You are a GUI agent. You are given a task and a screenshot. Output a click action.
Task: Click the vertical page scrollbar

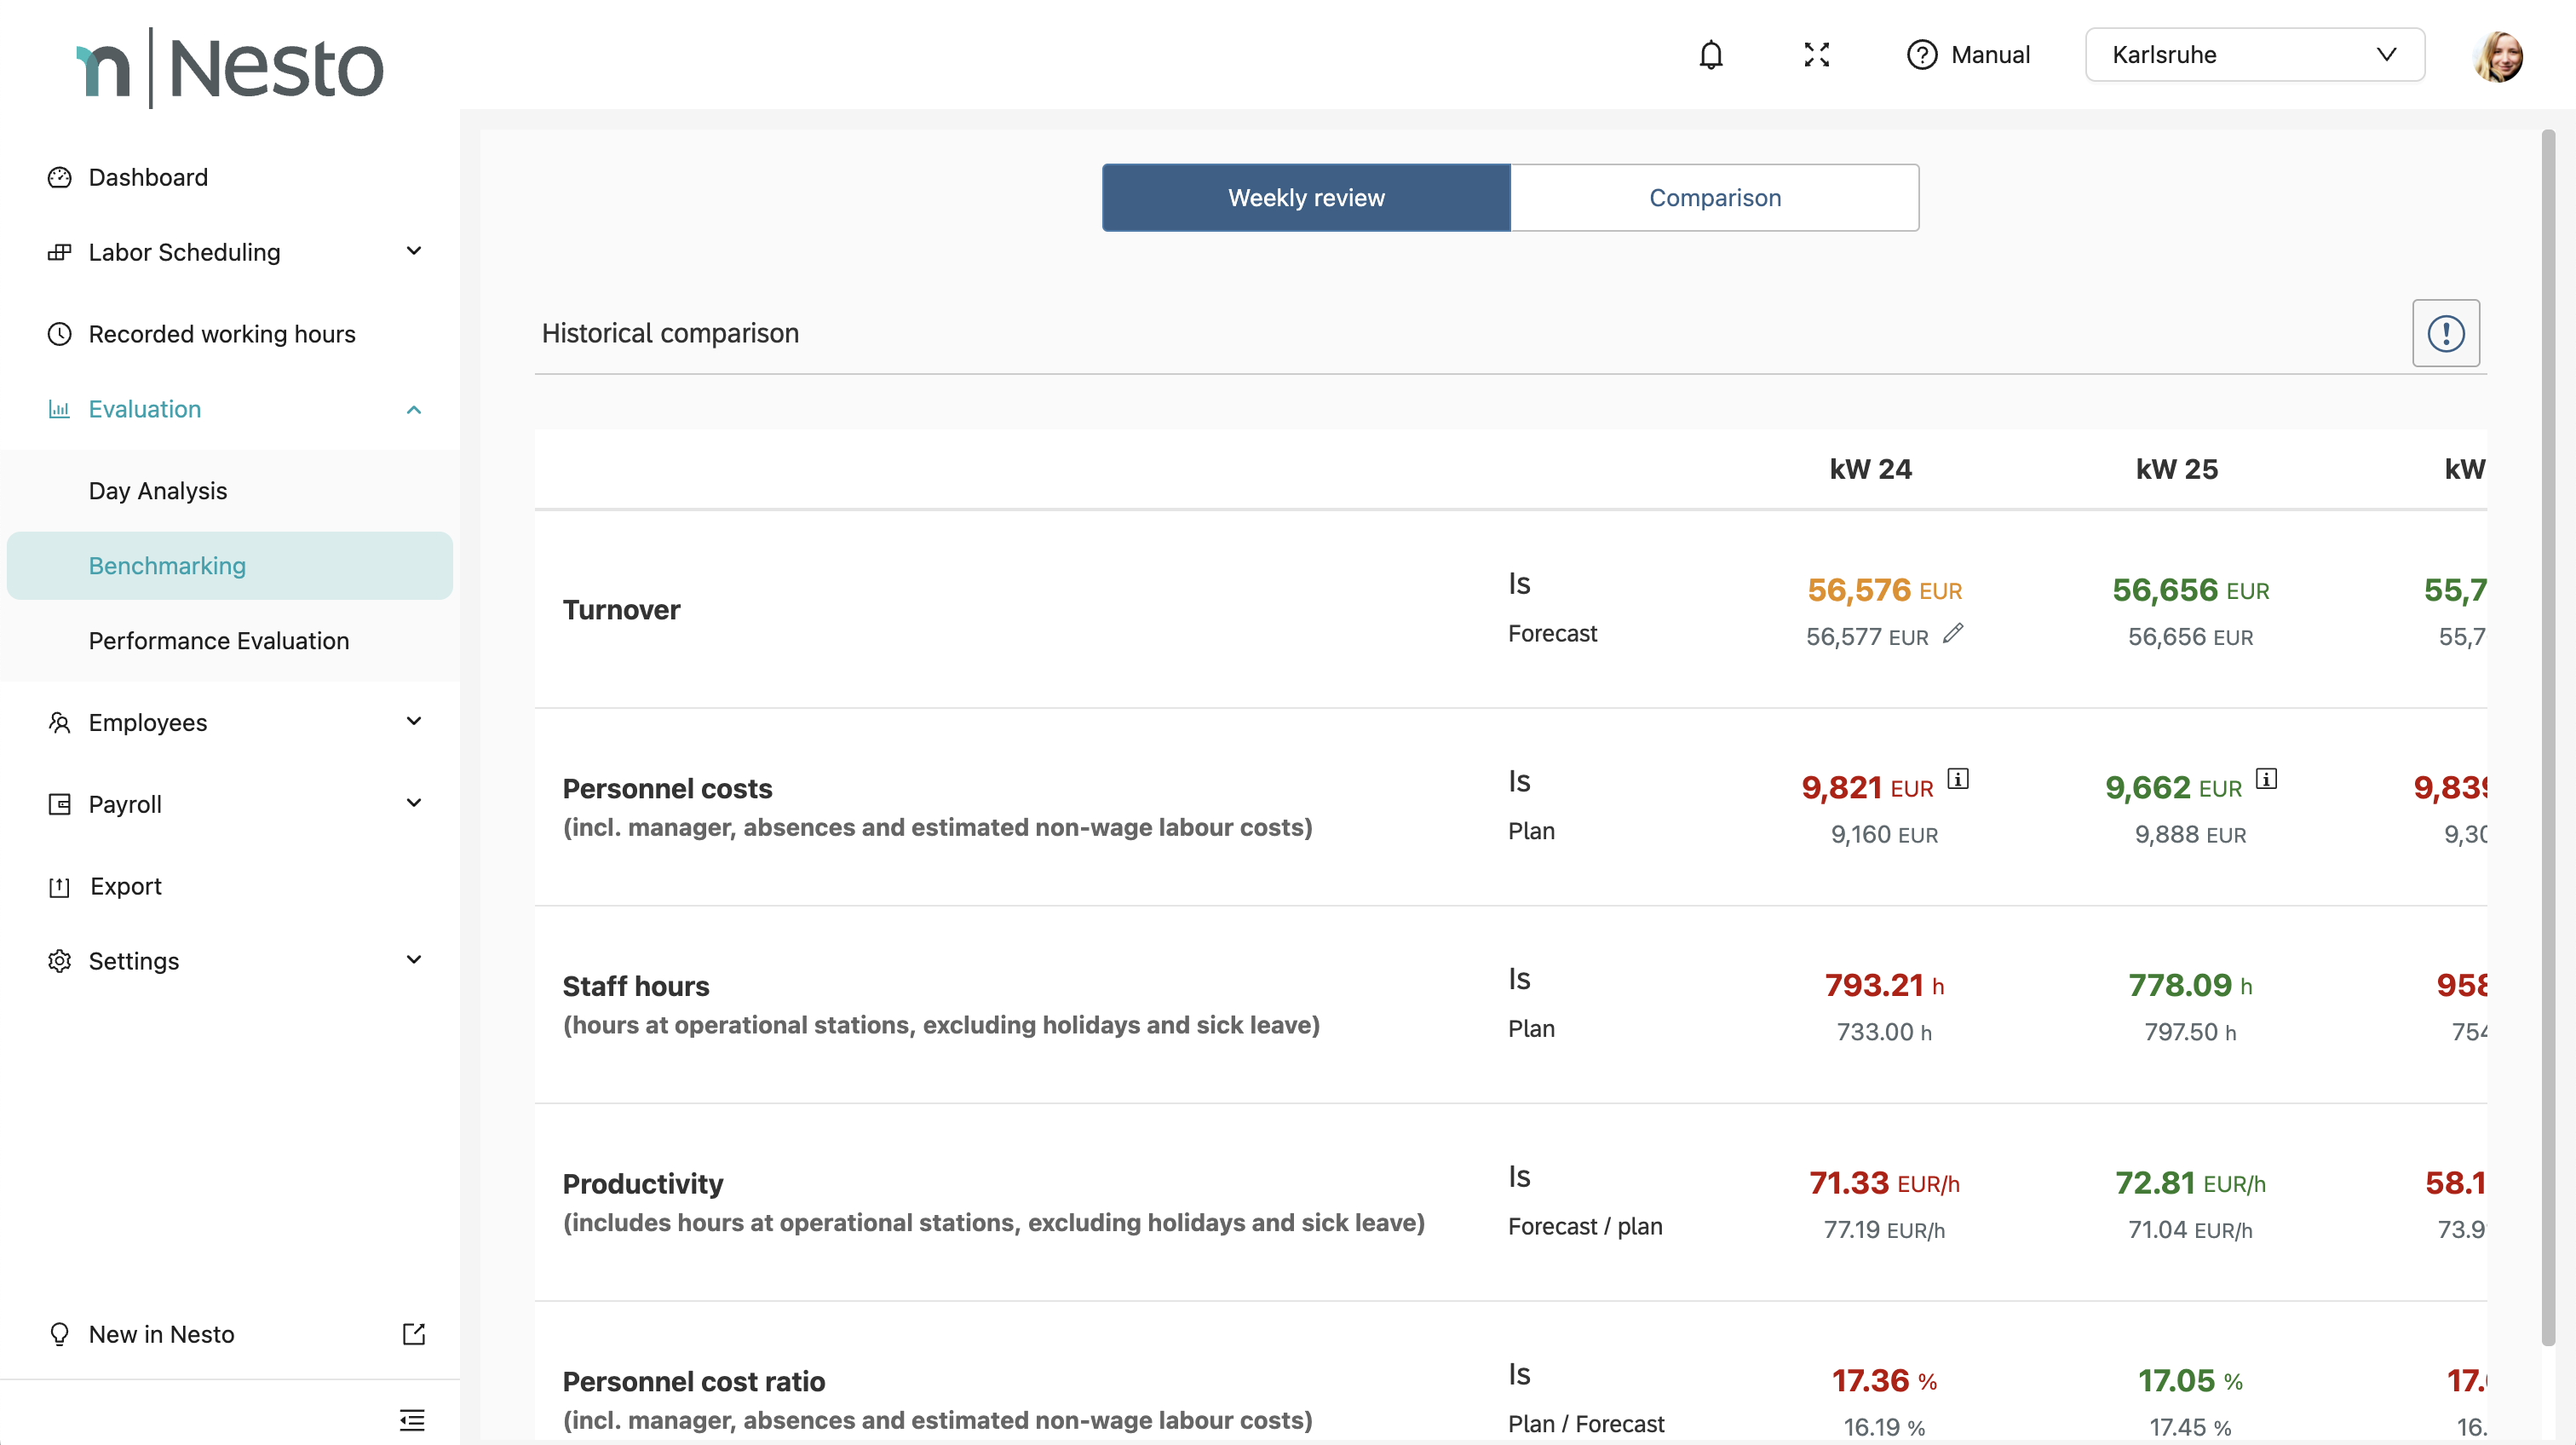(x=2548, y=737)
